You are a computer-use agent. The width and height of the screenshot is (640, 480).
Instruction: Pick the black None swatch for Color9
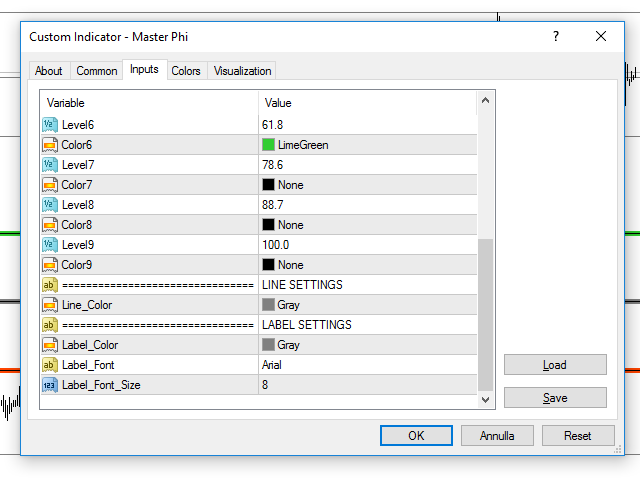point(268,265)
